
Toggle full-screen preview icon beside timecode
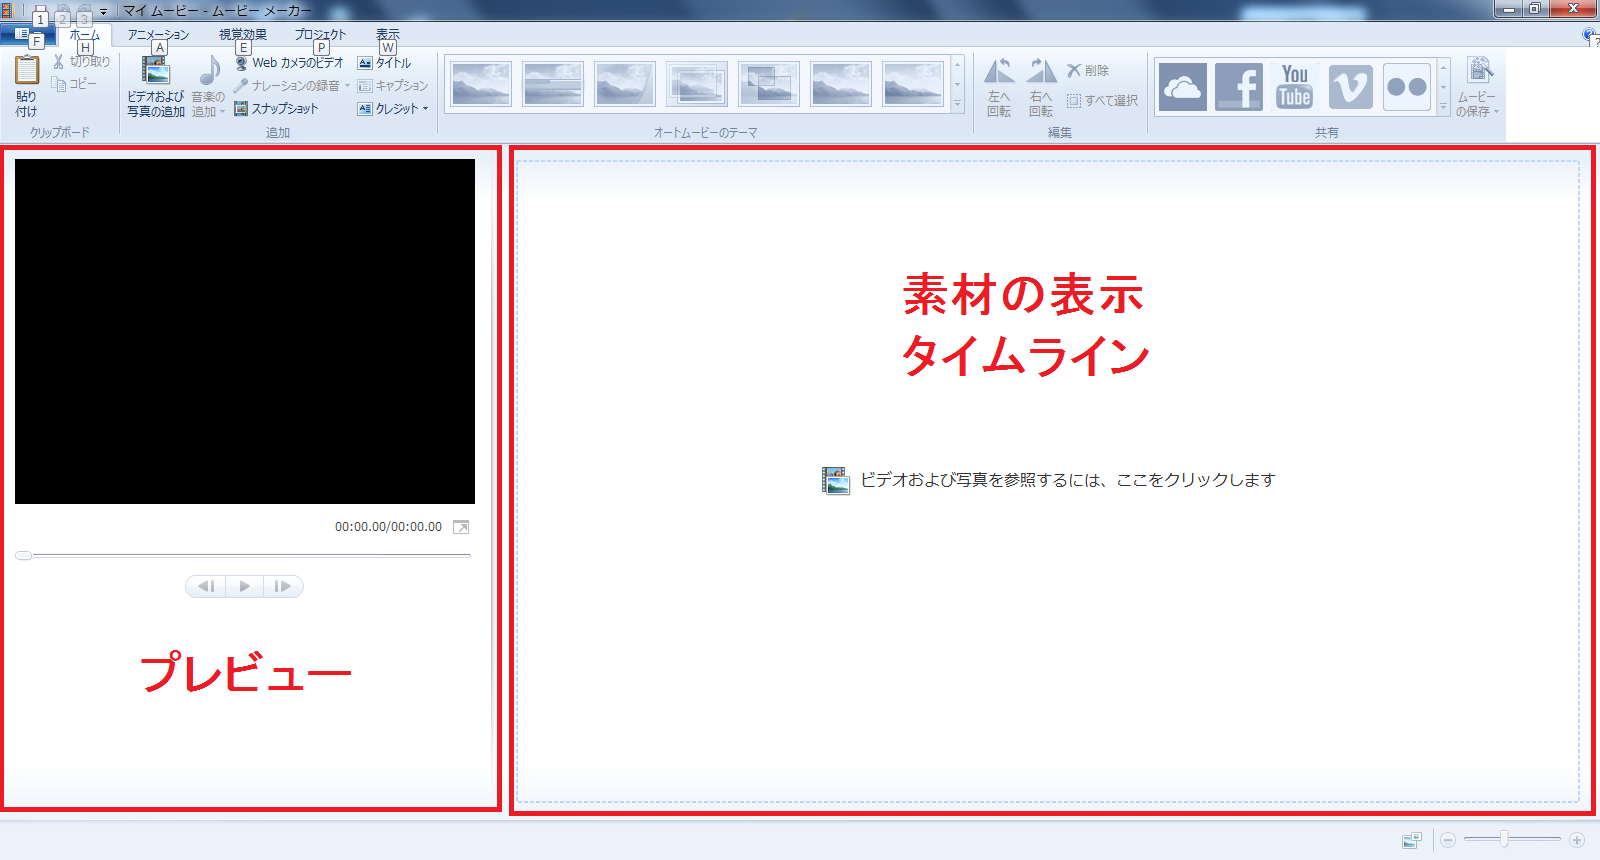tap(461, 527)
